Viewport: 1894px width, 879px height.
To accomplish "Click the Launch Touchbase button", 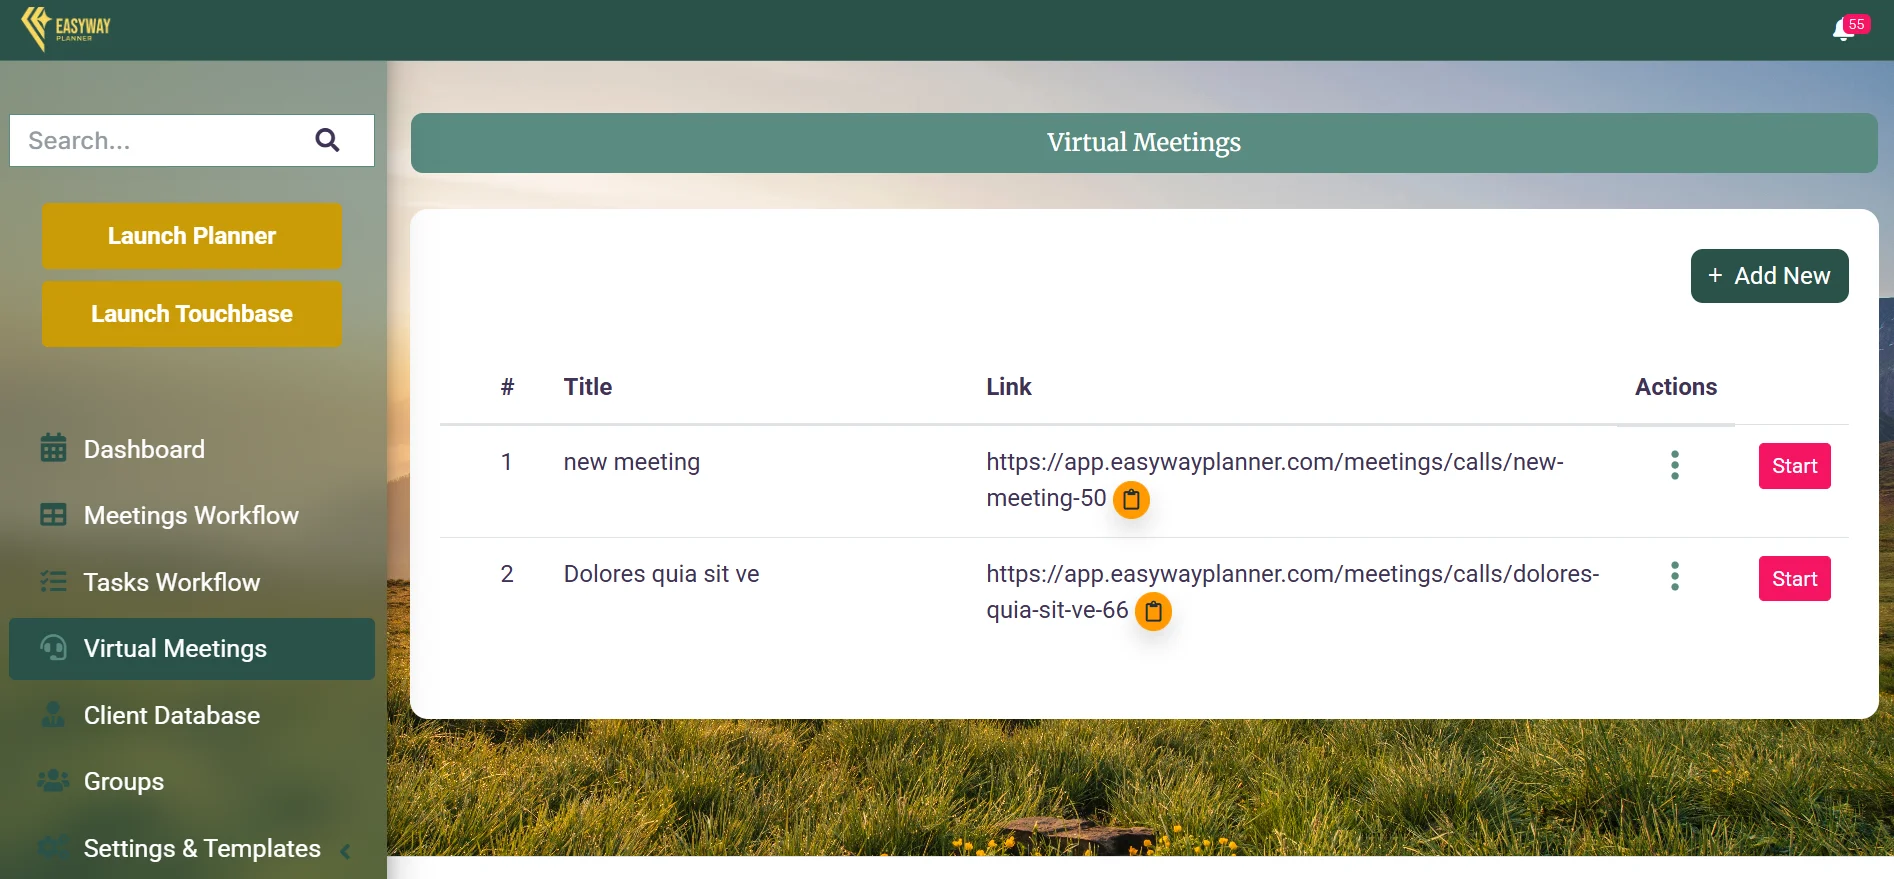I will click(192, 314).
